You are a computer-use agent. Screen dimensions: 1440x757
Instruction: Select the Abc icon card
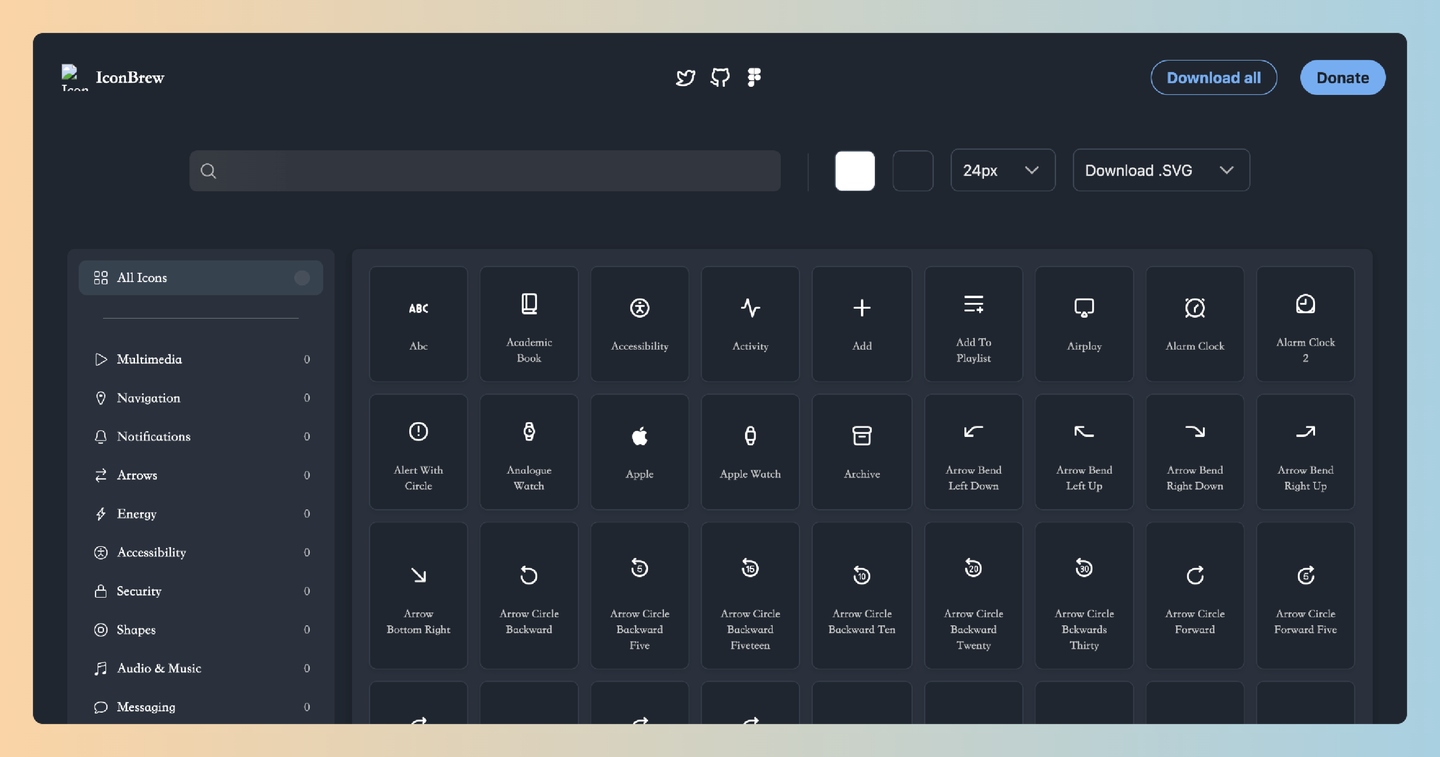tap(418, 324)
